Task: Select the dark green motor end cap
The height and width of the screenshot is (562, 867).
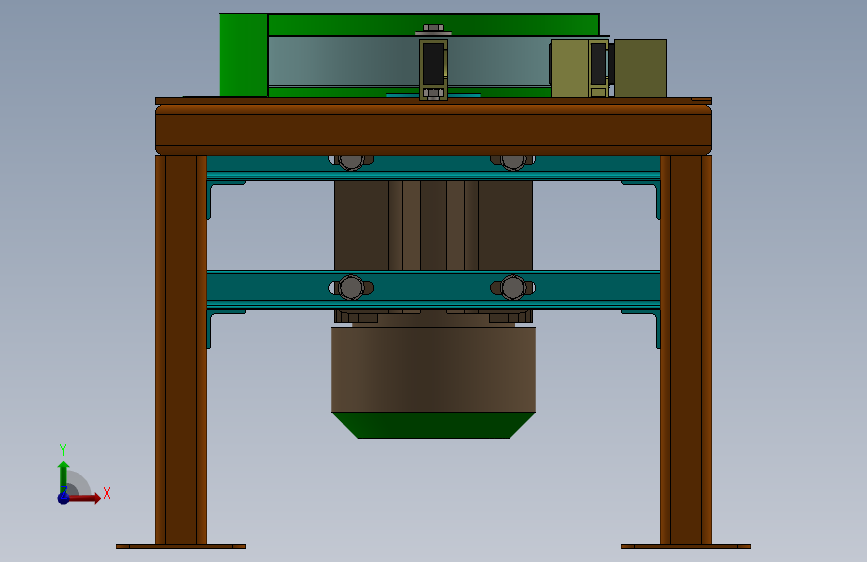Action: [434, 425]
